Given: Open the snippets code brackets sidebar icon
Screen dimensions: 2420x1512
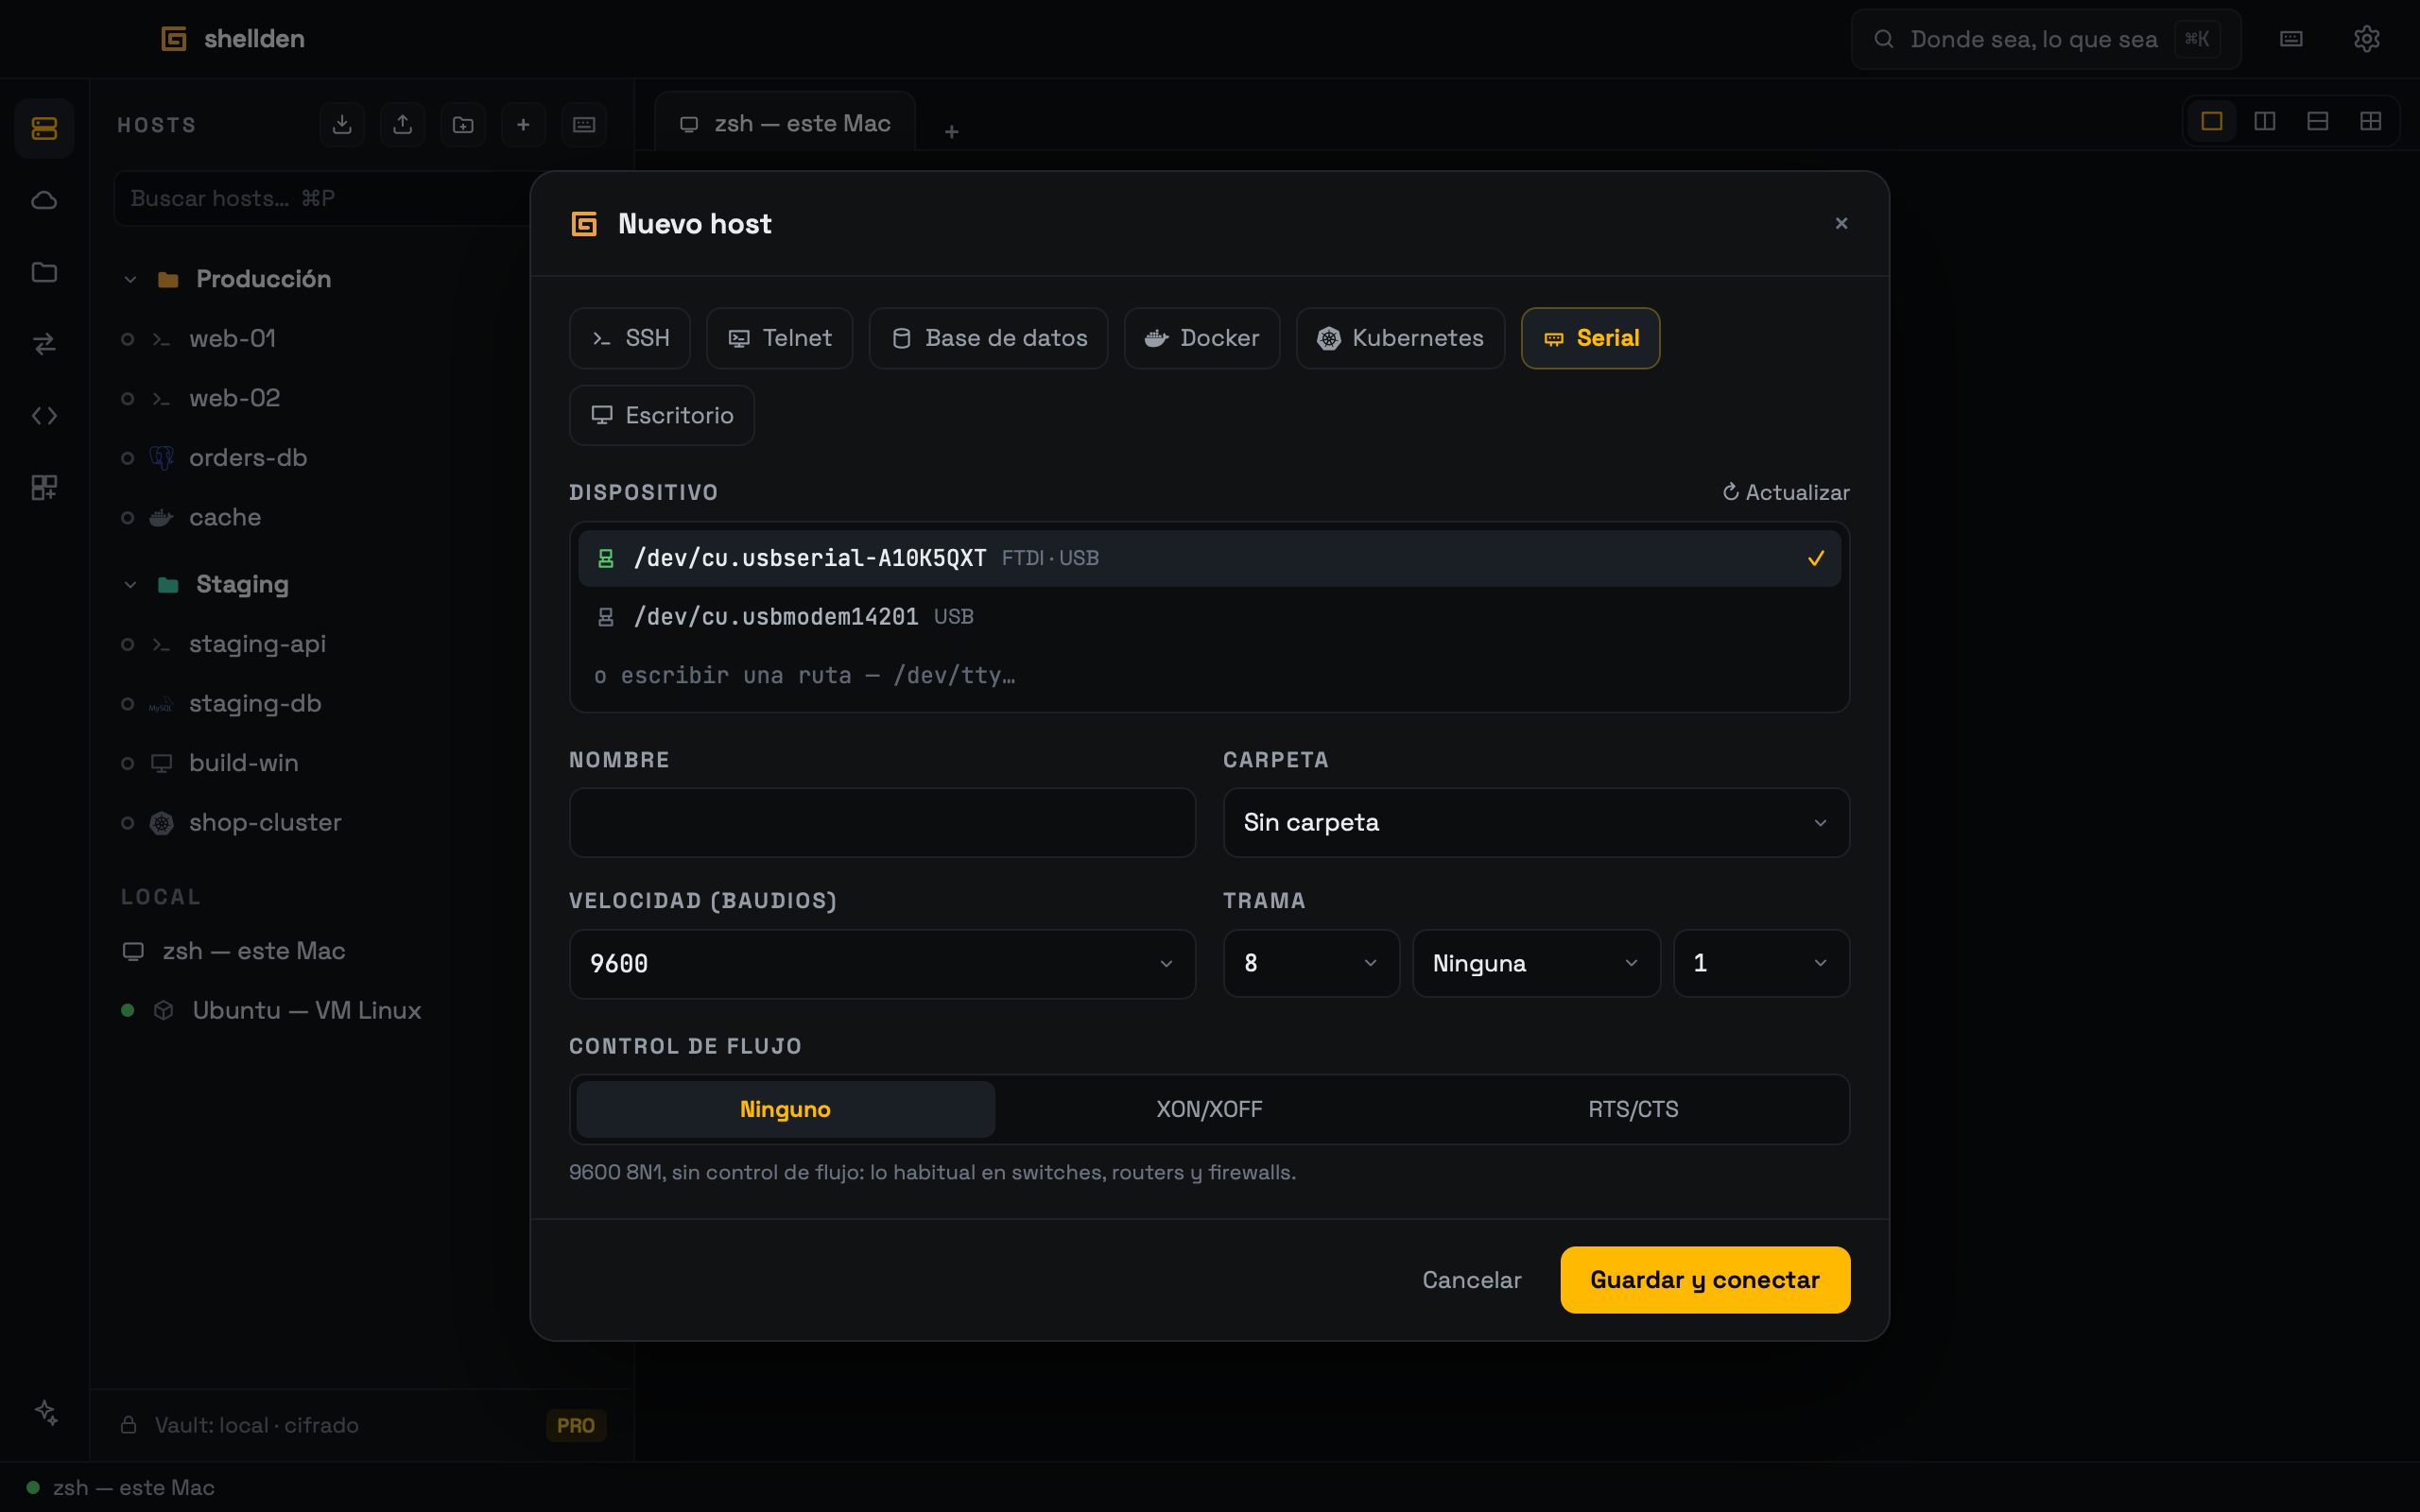Looking at the screenshot, I should (44, 415).
